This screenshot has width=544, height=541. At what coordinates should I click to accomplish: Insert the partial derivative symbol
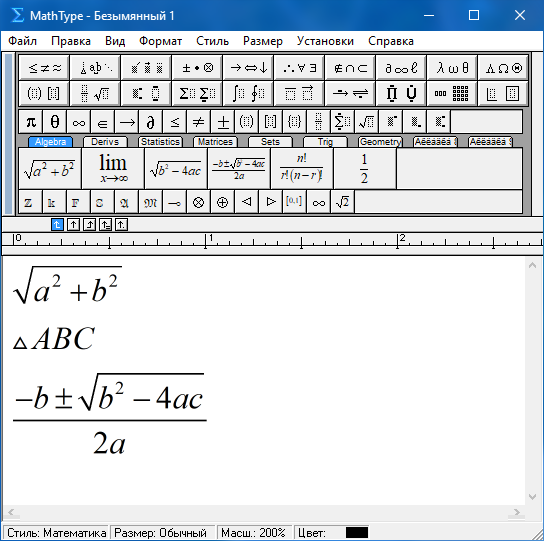[x=151, y=122]
